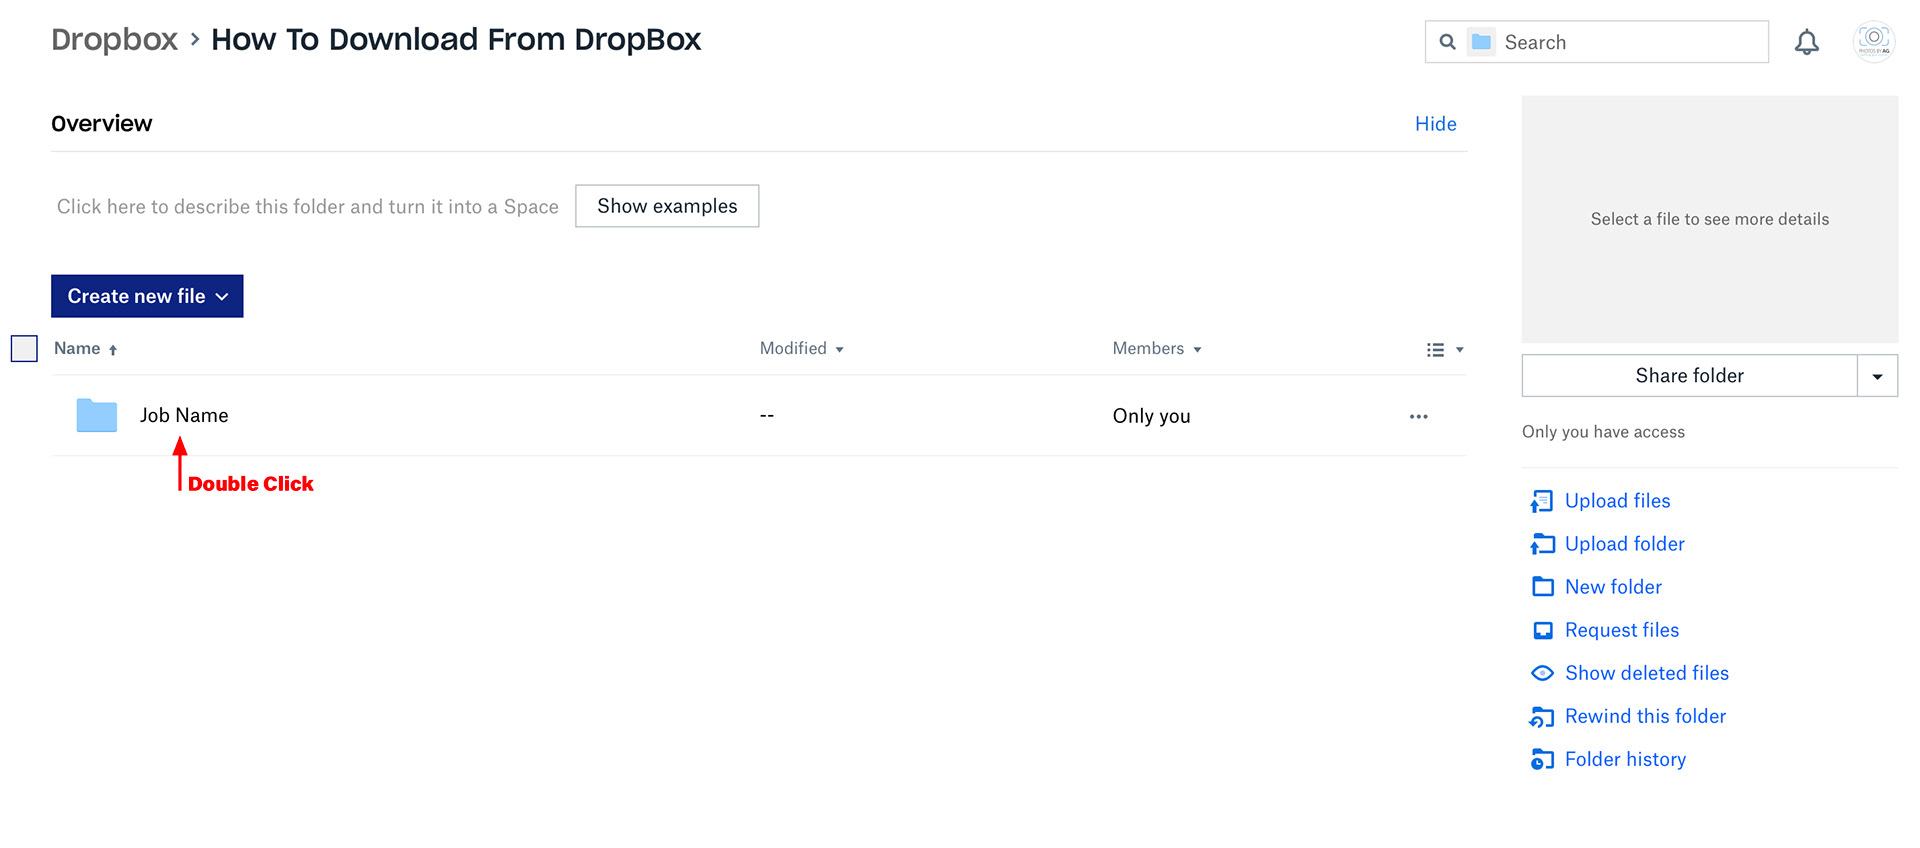The image size is (1920, 848).
Task: Go to Dropbox breadcrumb root
Action: tap(114, 39)
